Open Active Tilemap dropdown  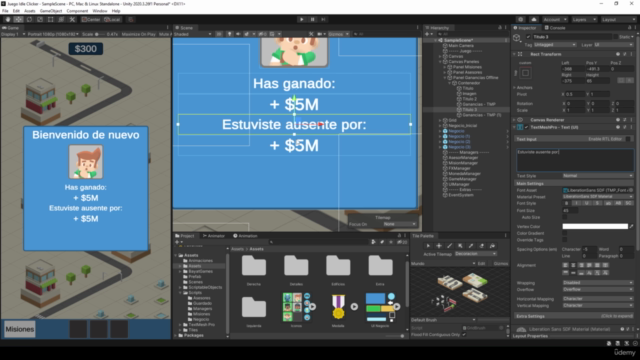coord(476,253)
